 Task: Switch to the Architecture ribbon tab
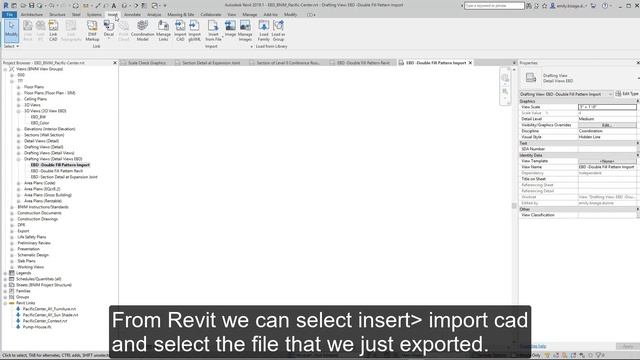click(x=31, y=14)
